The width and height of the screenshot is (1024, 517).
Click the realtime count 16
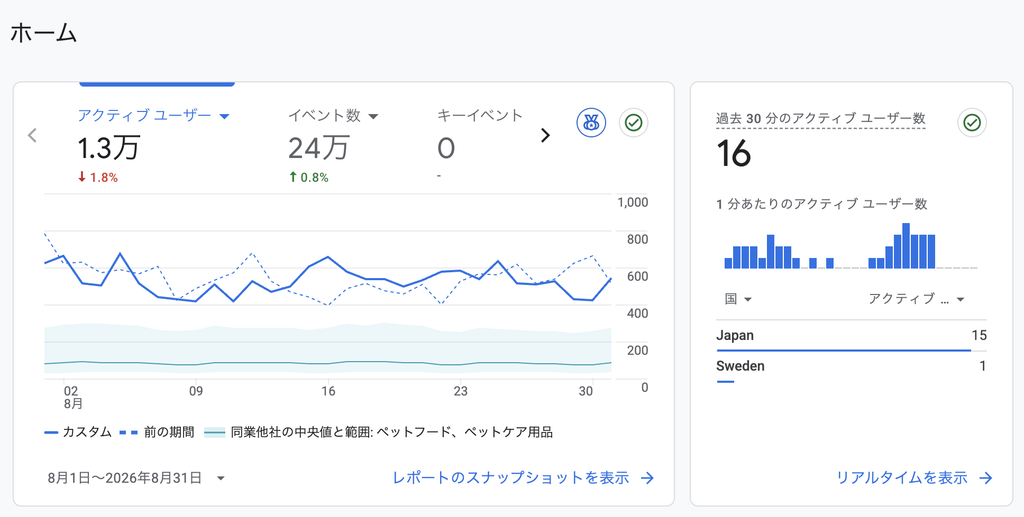tap(733, 154)
